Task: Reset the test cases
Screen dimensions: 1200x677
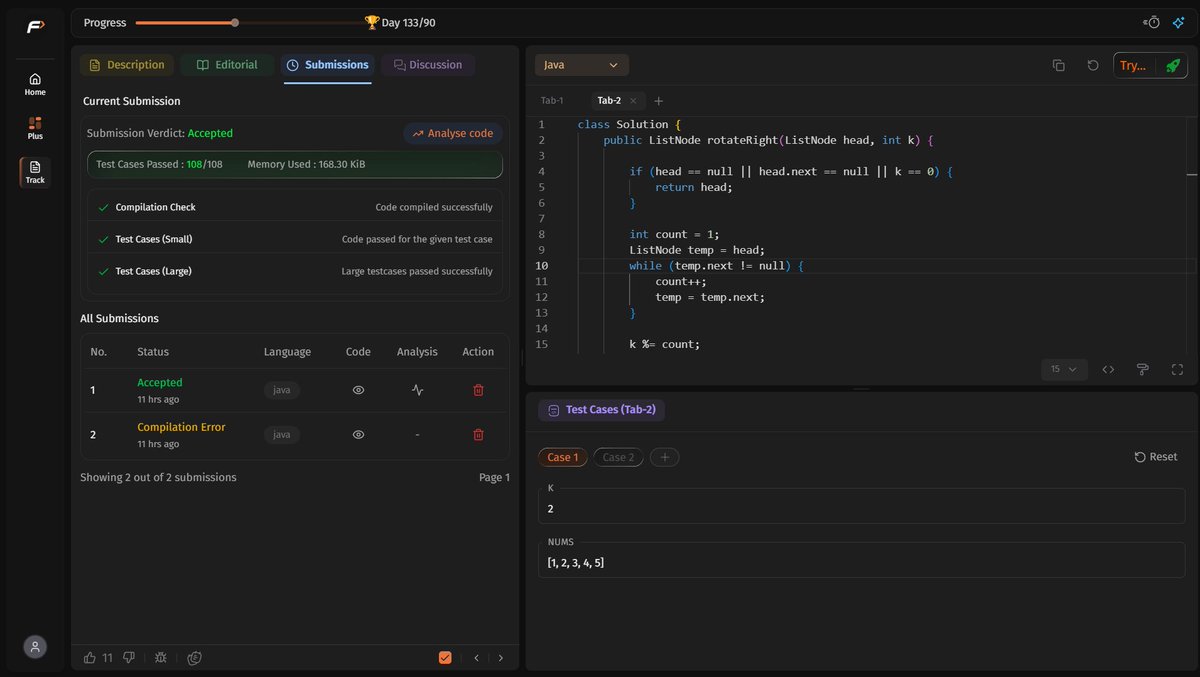Action: click(x=1156, y=457)
